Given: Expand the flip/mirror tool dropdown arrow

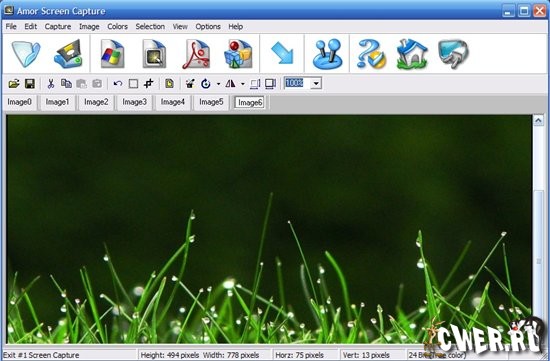Looking at the screenshot, I should (x=242, y=84).
